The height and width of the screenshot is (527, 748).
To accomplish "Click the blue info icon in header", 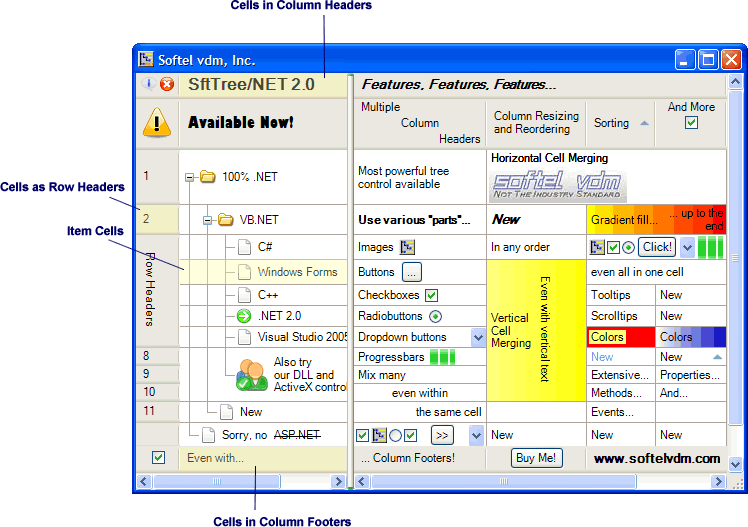I will [149, 85].
